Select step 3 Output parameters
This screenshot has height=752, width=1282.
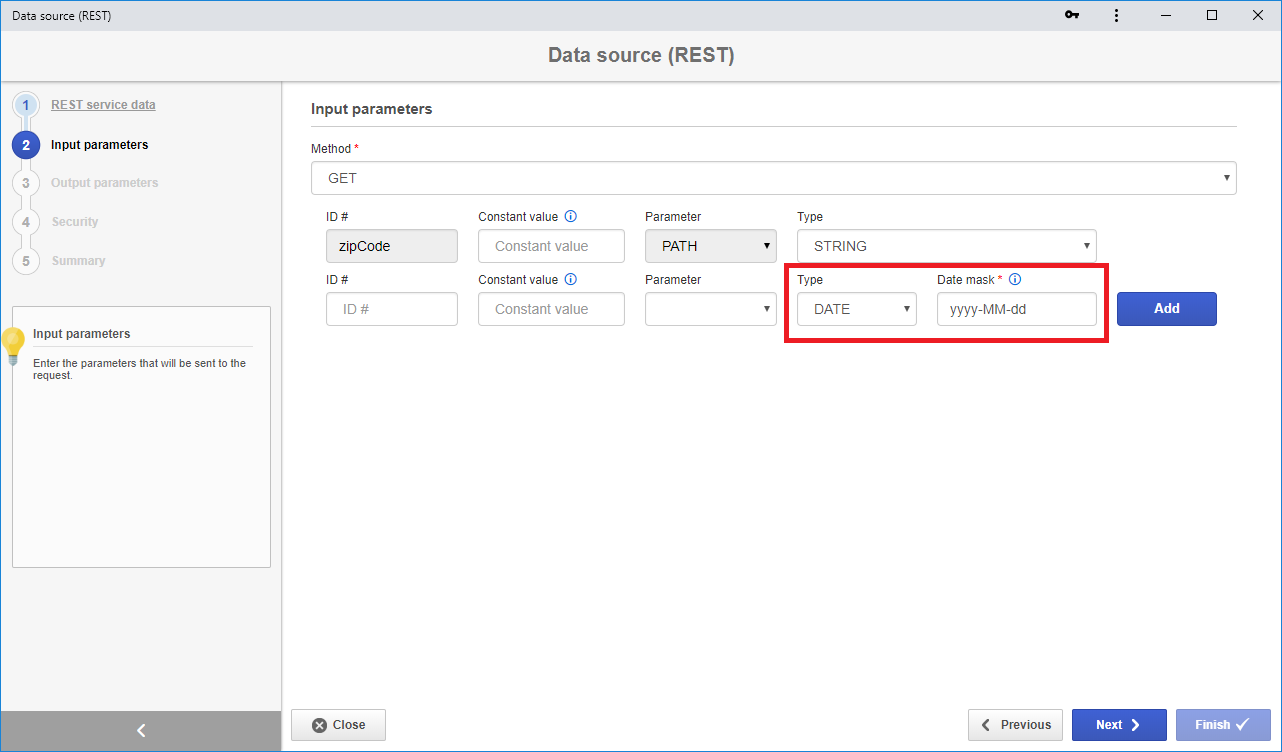click(104, 183)
